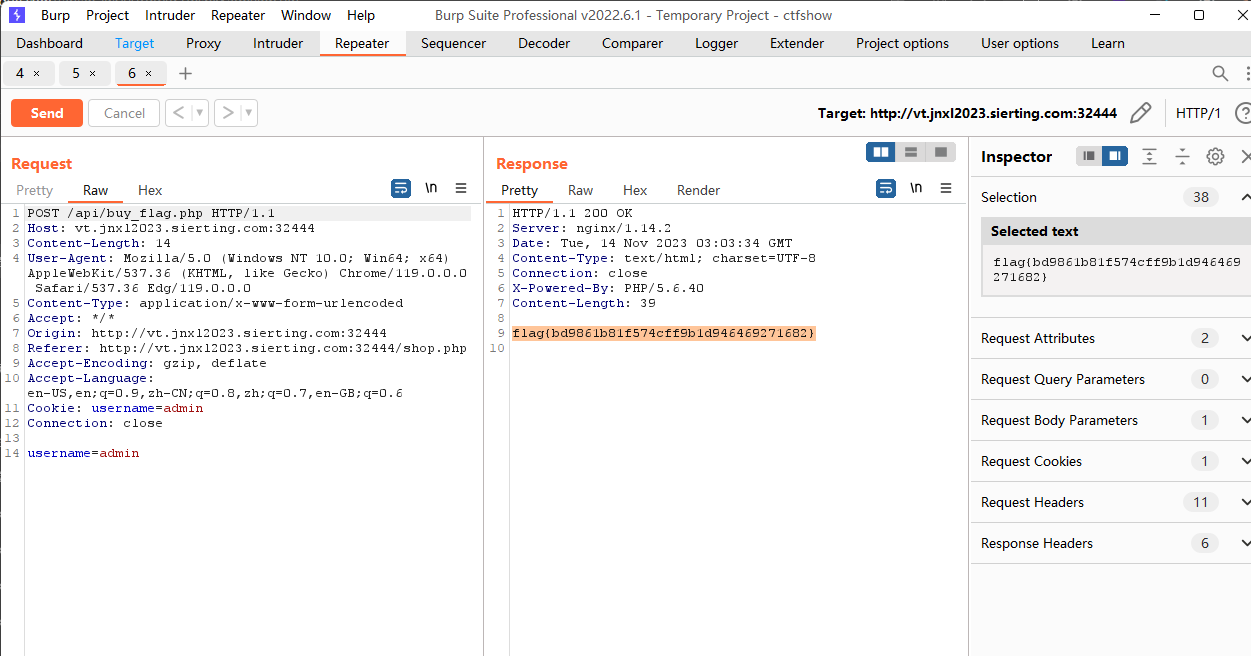The image size is (1251, 656).
Task: Edit target with the pencil icon
Action: [1140, 113]
